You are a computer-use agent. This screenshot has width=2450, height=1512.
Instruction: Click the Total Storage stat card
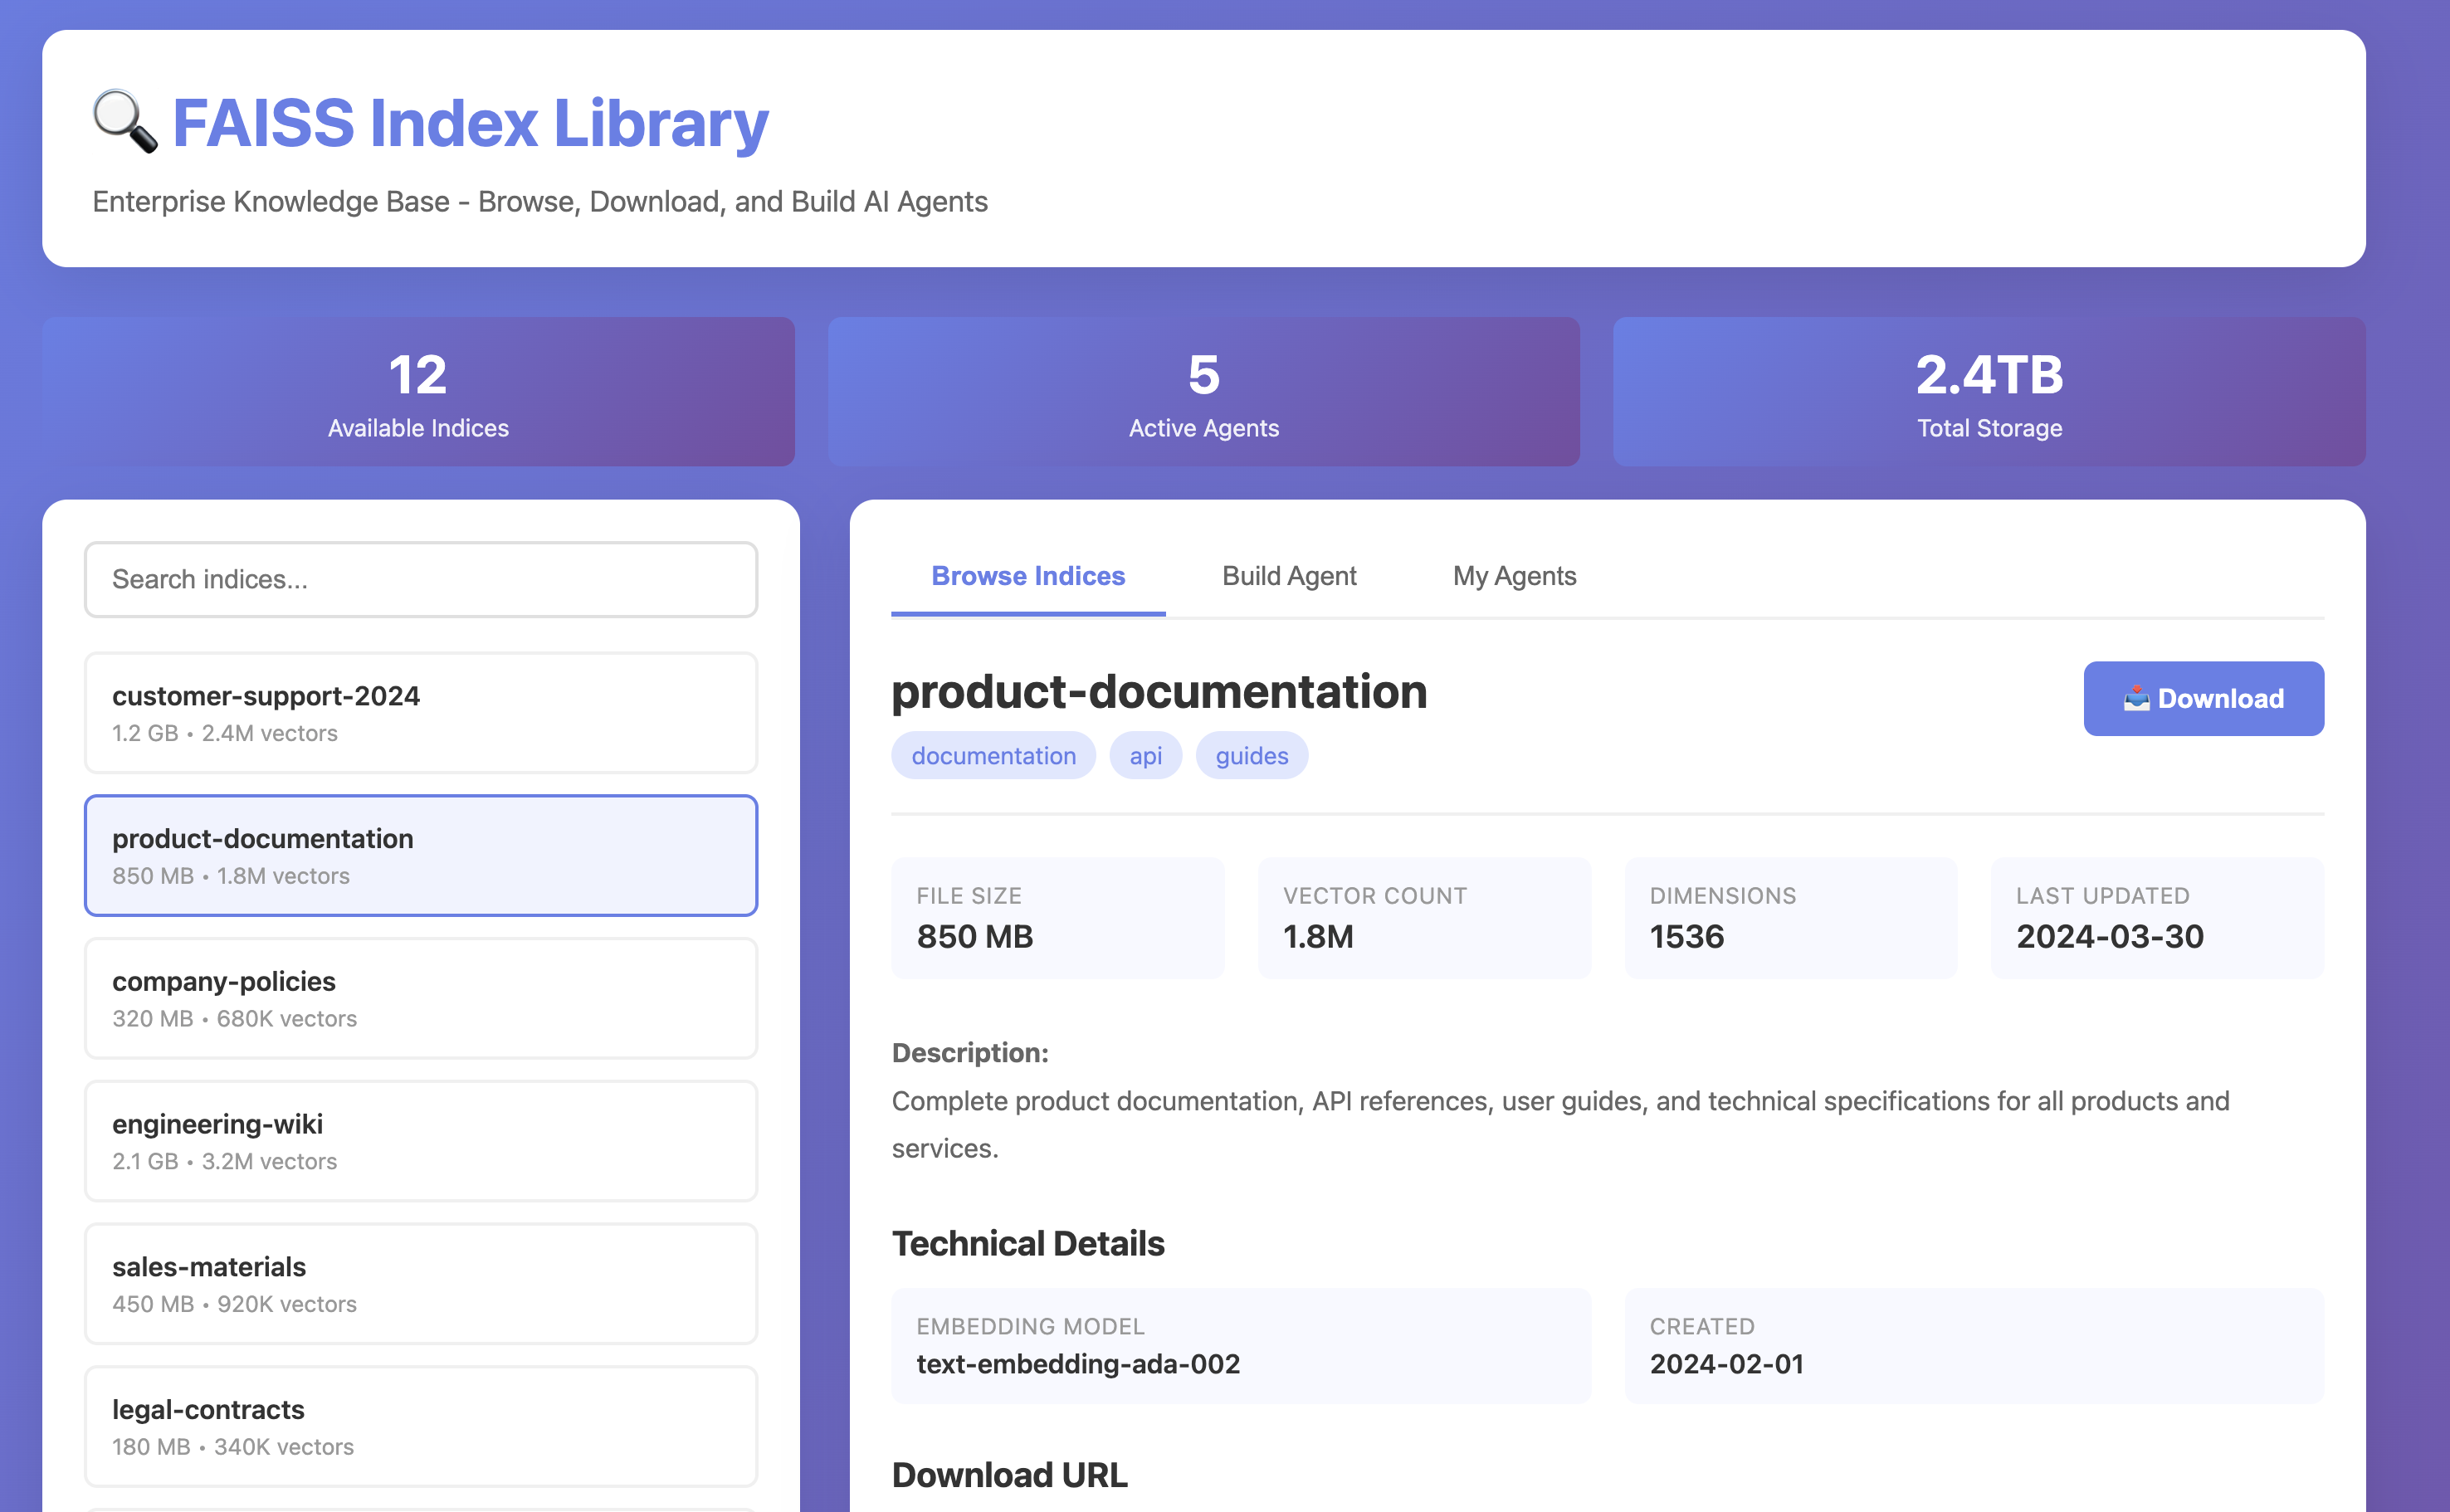point(1988,392)
